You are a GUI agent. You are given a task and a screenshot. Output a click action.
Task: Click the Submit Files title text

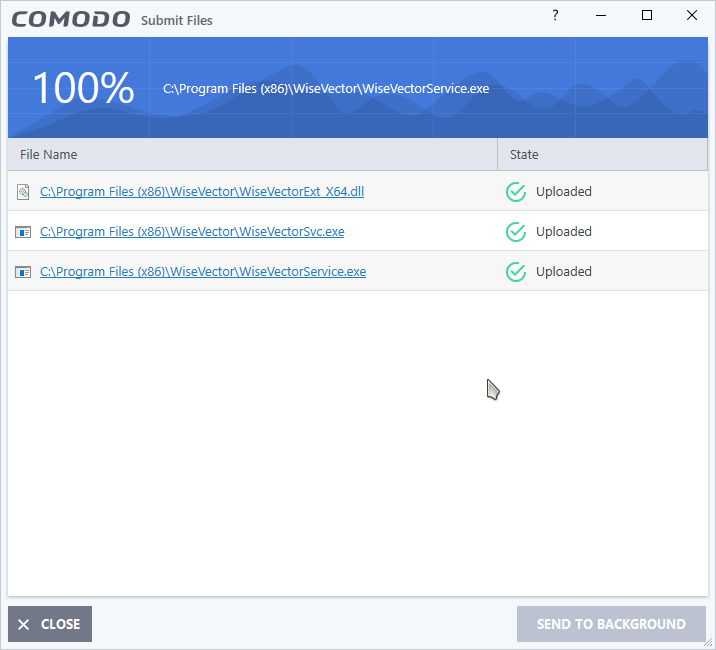[x=177, y=21]
